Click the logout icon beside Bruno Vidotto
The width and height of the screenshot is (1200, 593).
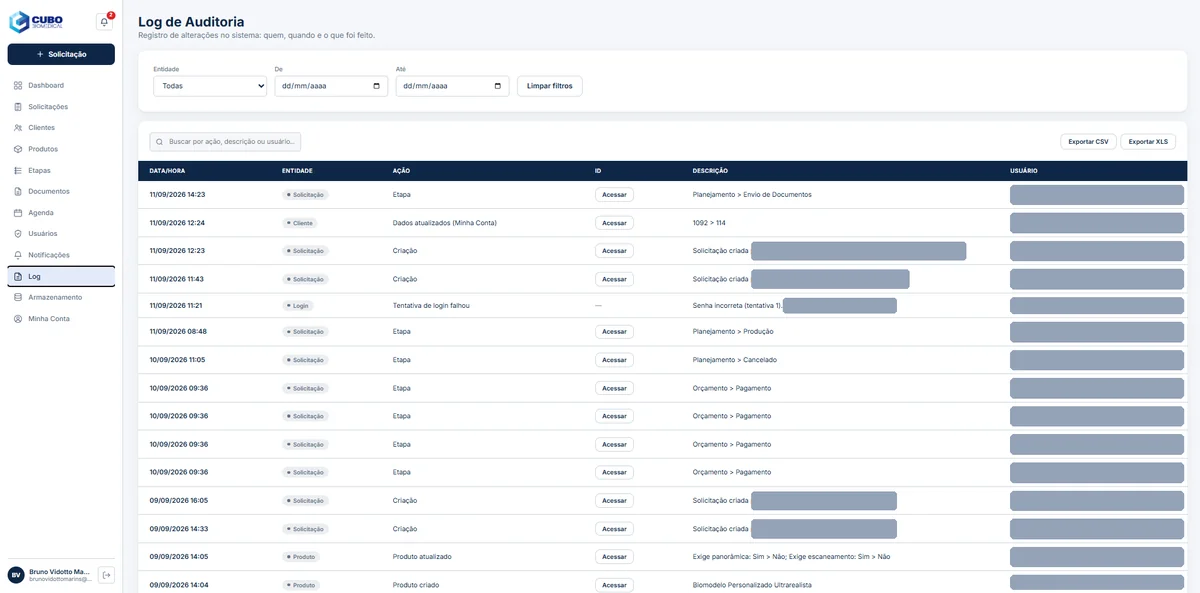107,574
